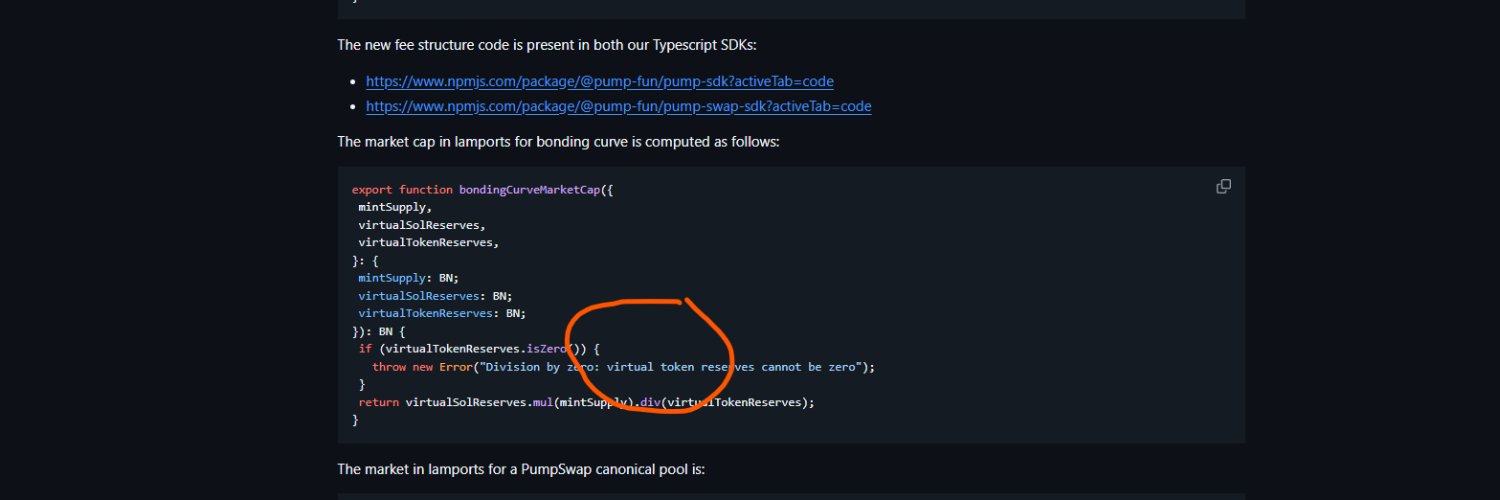Click the 'mintSupply,' parameter line
The image size is (1500, 500).
pos(395,207)
